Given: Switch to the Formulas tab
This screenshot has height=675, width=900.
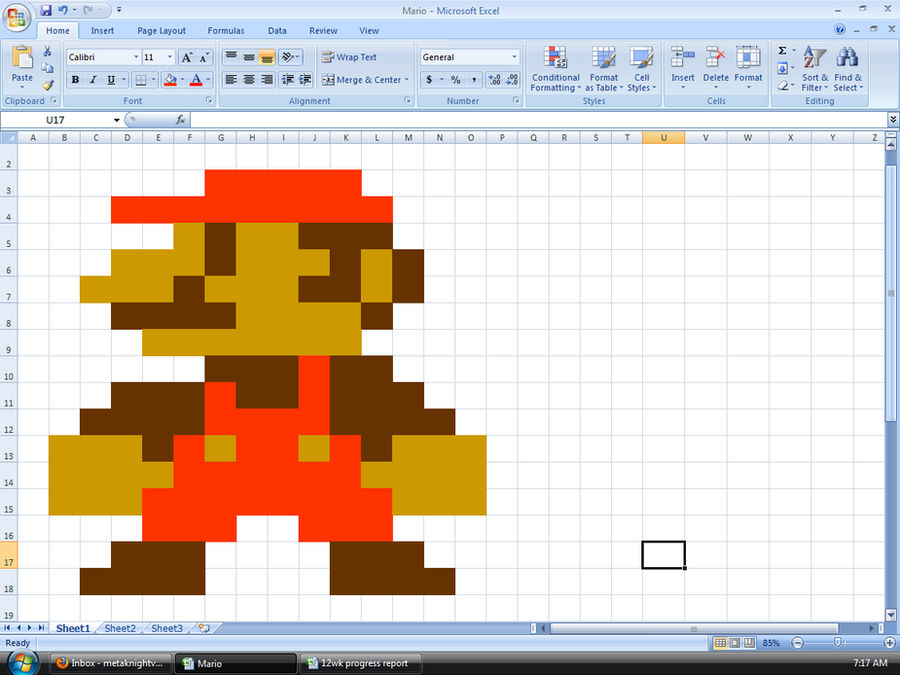Looking at the screenshot, I should [x=226, y=30].
